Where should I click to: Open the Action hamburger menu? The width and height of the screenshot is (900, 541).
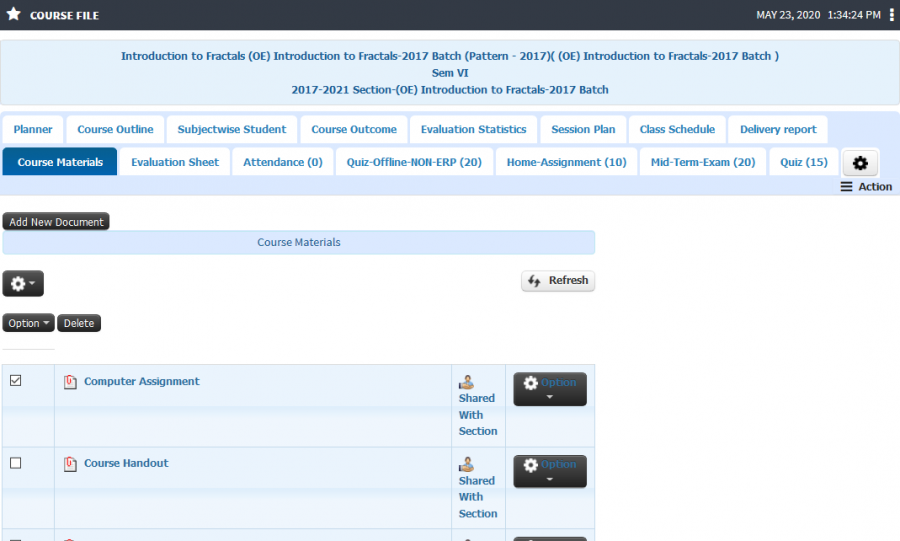click(866, 186)
